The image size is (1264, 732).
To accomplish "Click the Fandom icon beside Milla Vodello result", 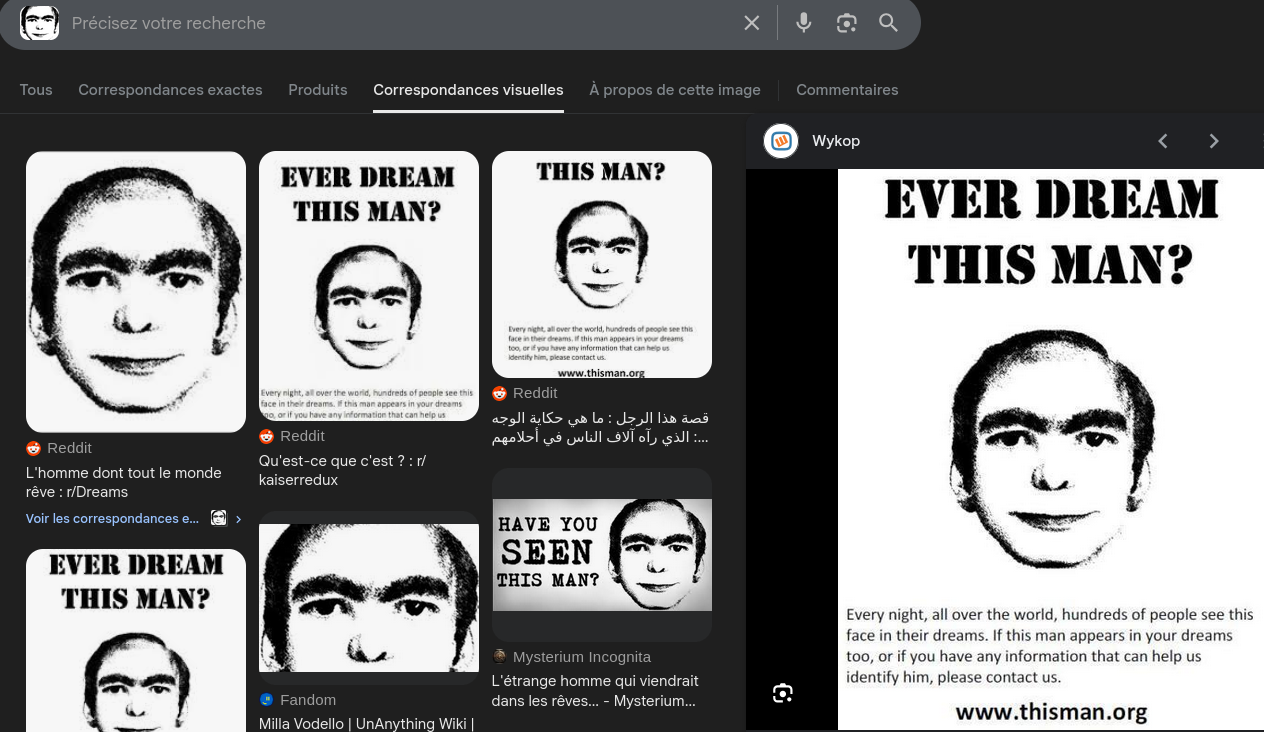I will (x=266, y=699).
